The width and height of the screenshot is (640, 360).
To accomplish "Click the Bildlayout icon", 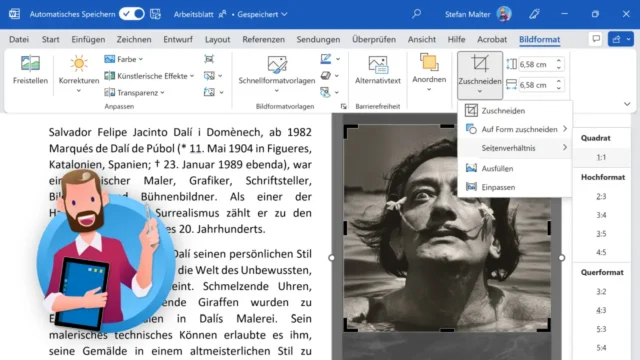I will tap(326, 93).
